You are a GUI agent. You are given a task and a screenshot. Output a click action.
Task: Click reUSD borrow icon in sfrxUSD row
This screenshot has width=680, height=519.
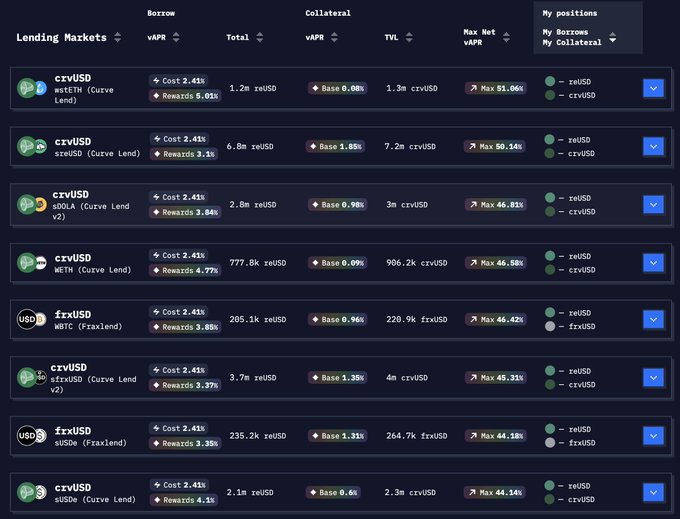point(550,371)
